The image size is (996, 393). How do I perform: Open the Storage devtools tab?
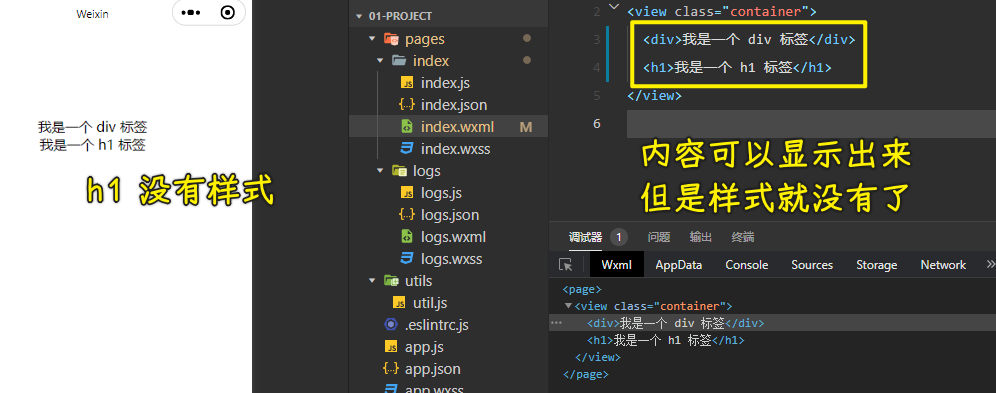click(x=877, y=265)
